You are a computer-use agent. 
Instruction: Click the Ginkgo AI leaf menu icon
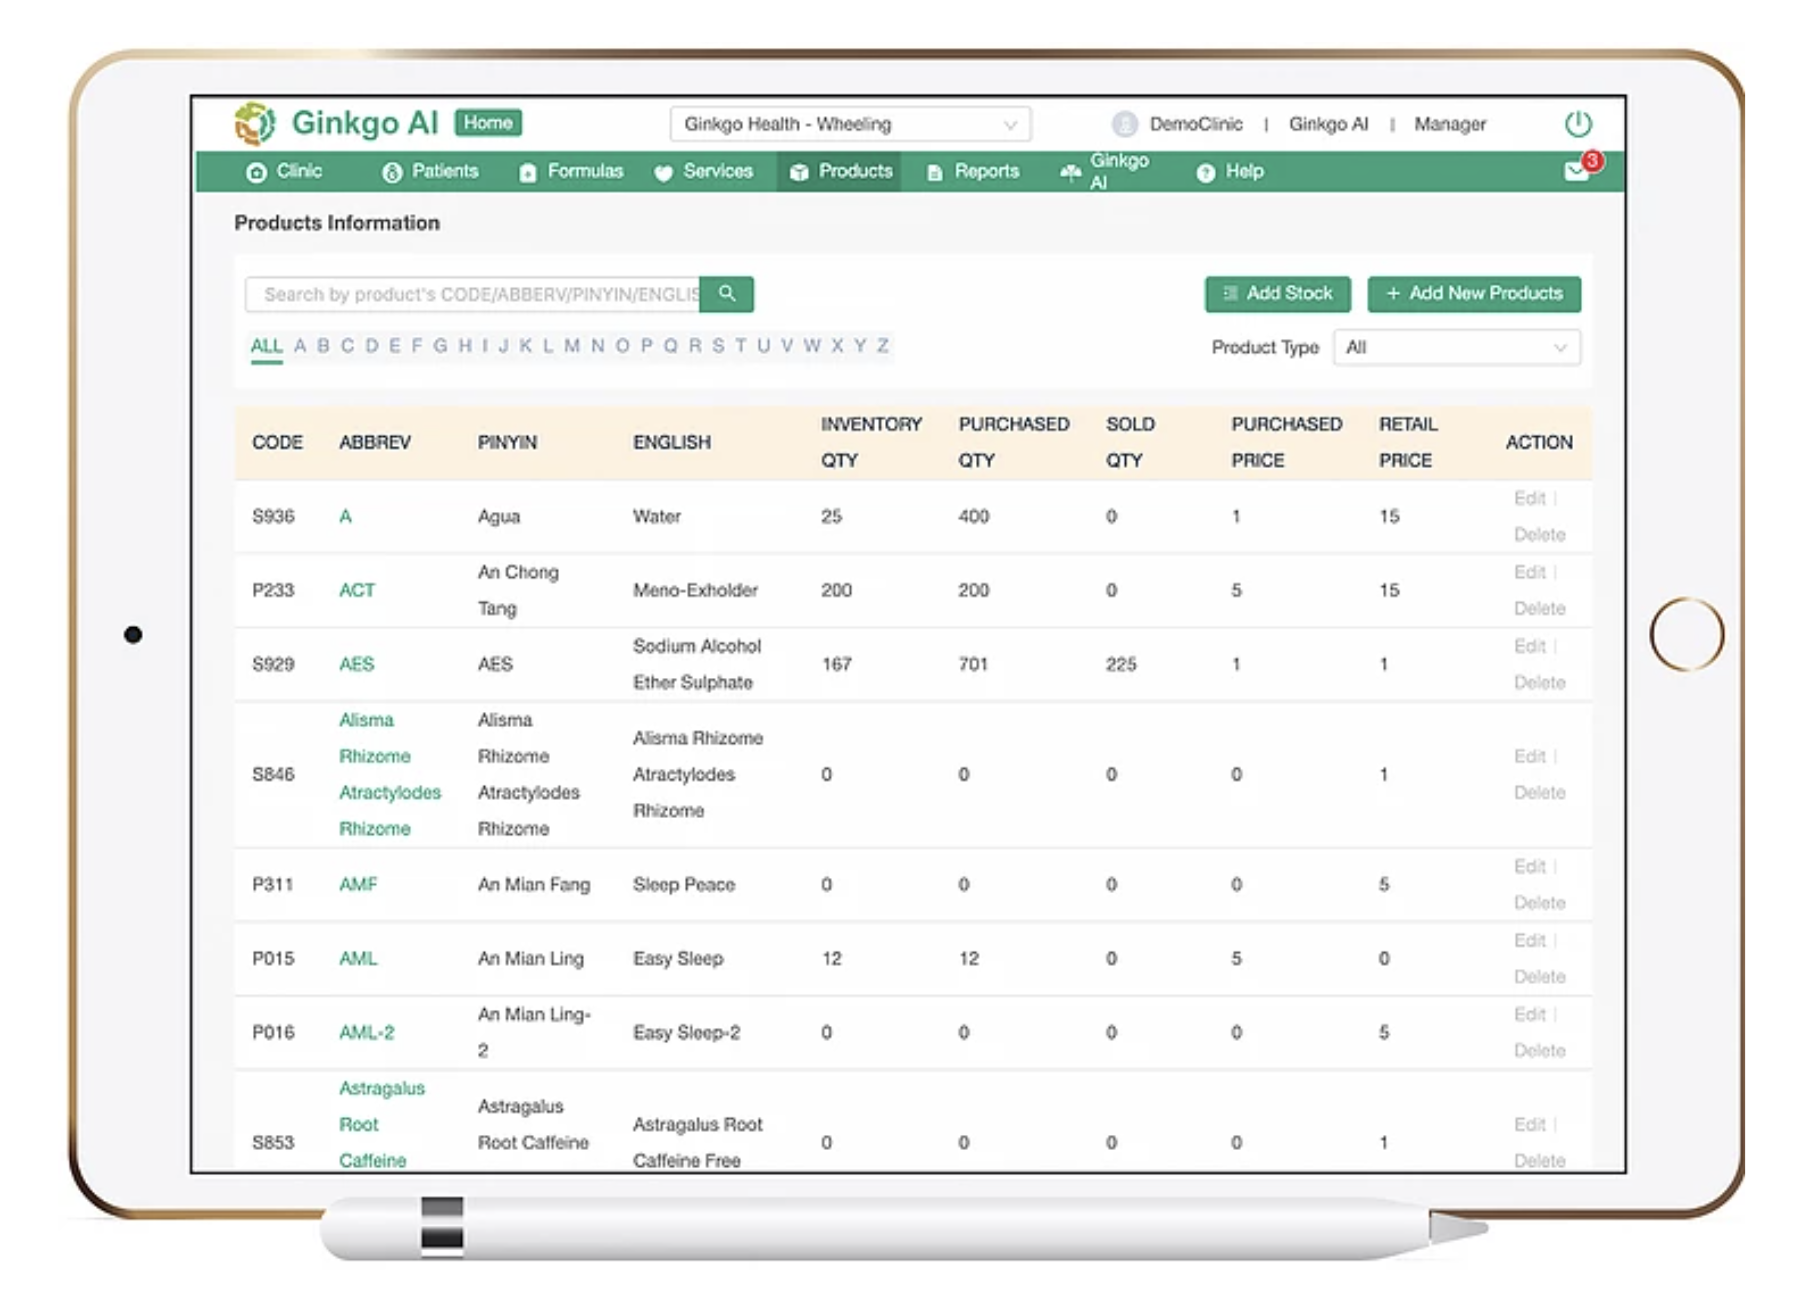coord(1070,172)
